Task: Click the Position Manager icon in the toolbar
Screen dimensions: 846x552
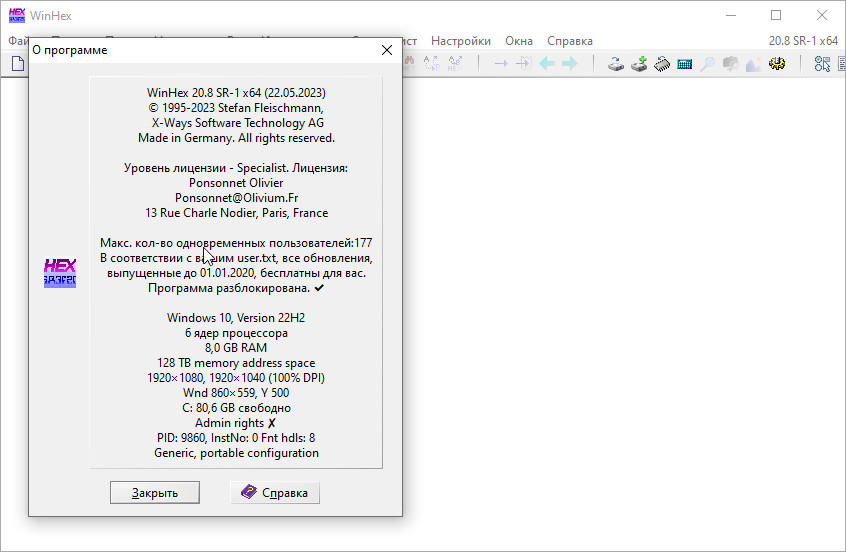Action: click(822, 64)
